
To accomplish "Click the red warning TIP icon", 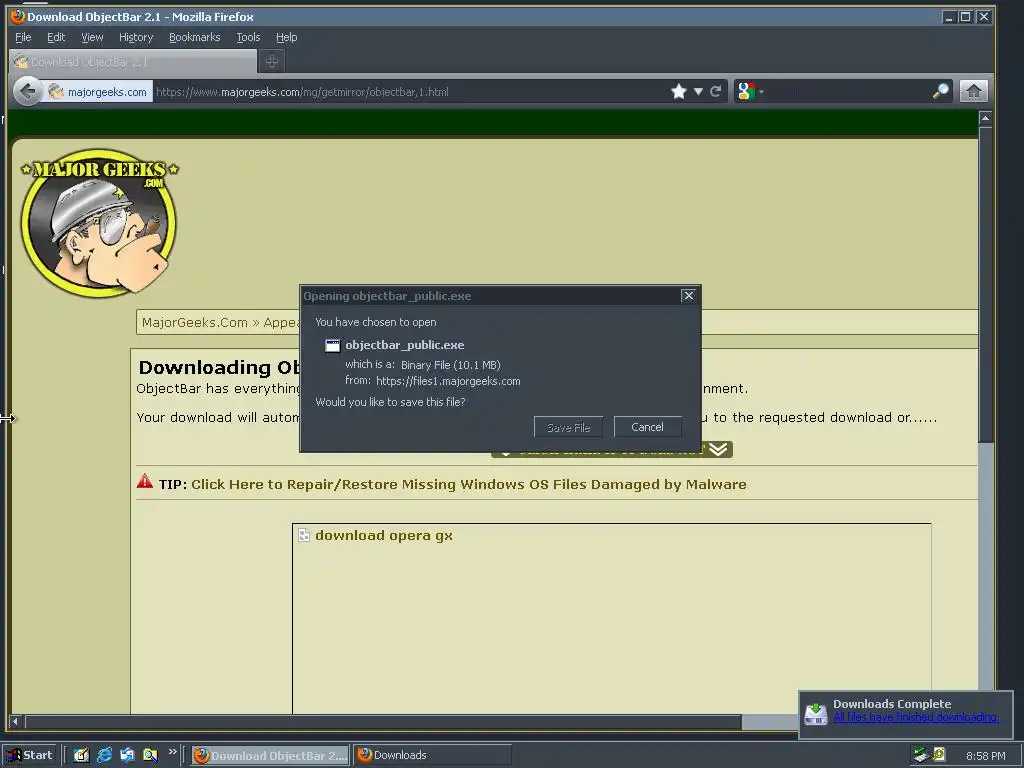I will [145, 482].
